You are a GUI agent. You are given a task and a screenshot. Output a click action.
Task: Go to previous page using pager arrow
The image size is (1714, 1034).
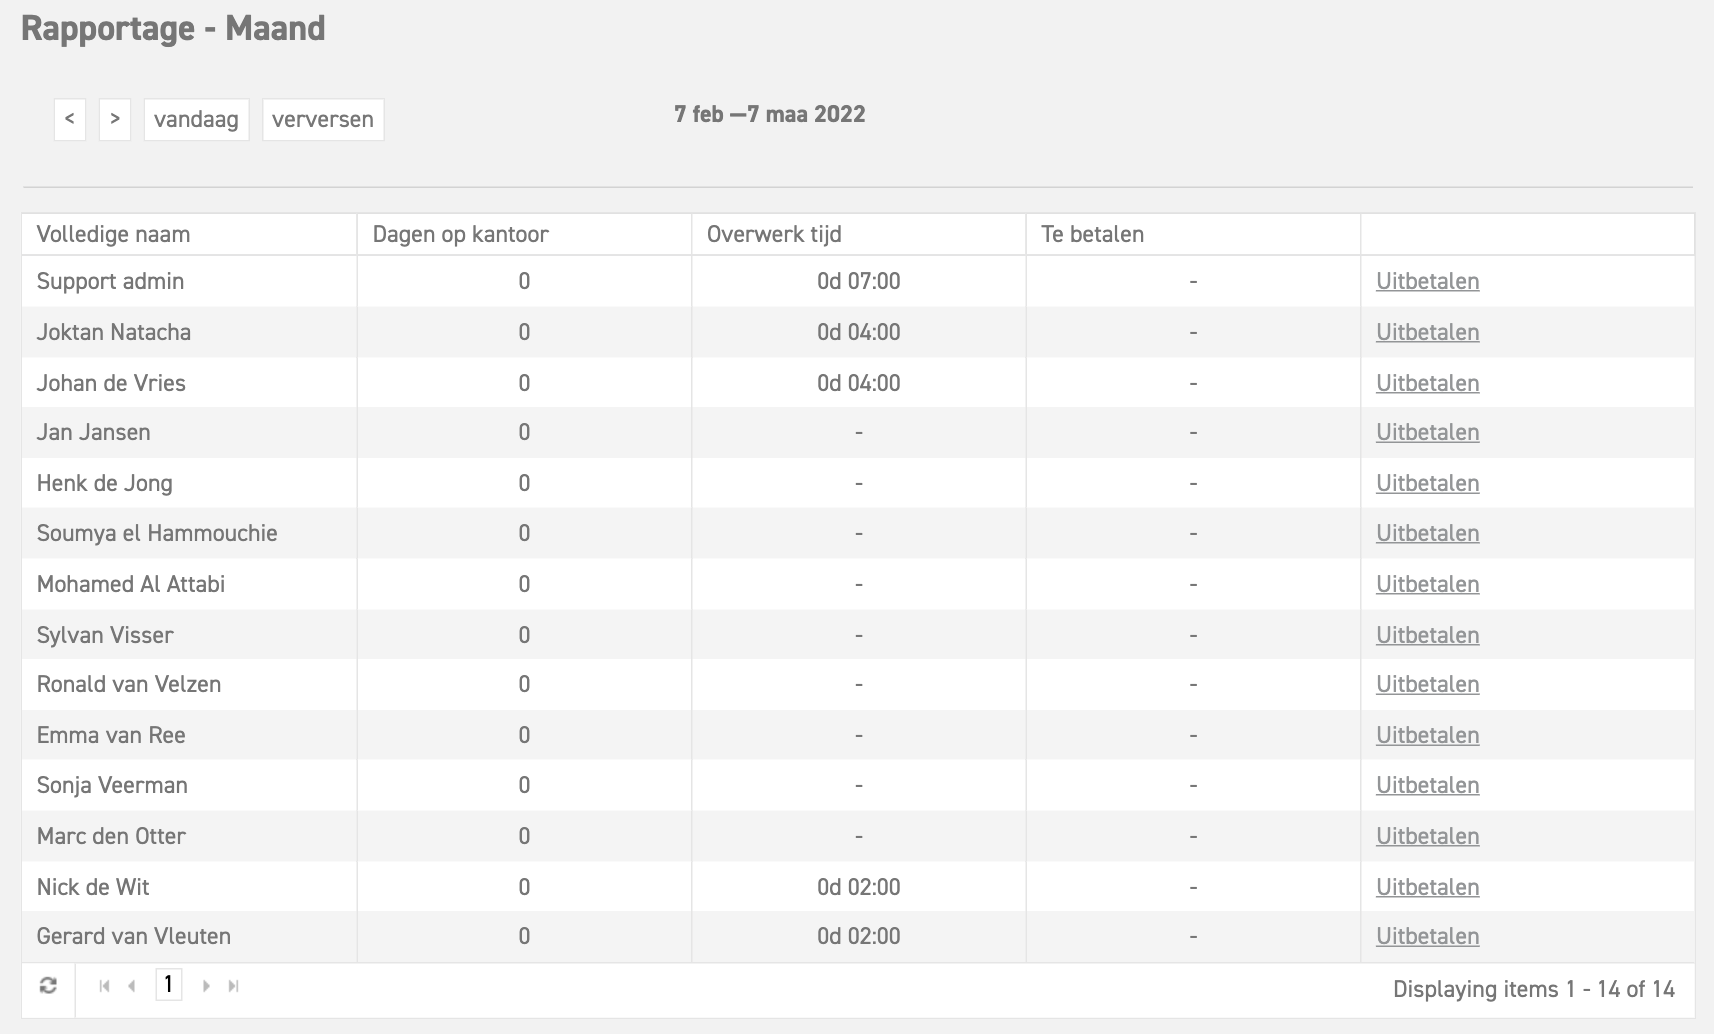[132, 986]
